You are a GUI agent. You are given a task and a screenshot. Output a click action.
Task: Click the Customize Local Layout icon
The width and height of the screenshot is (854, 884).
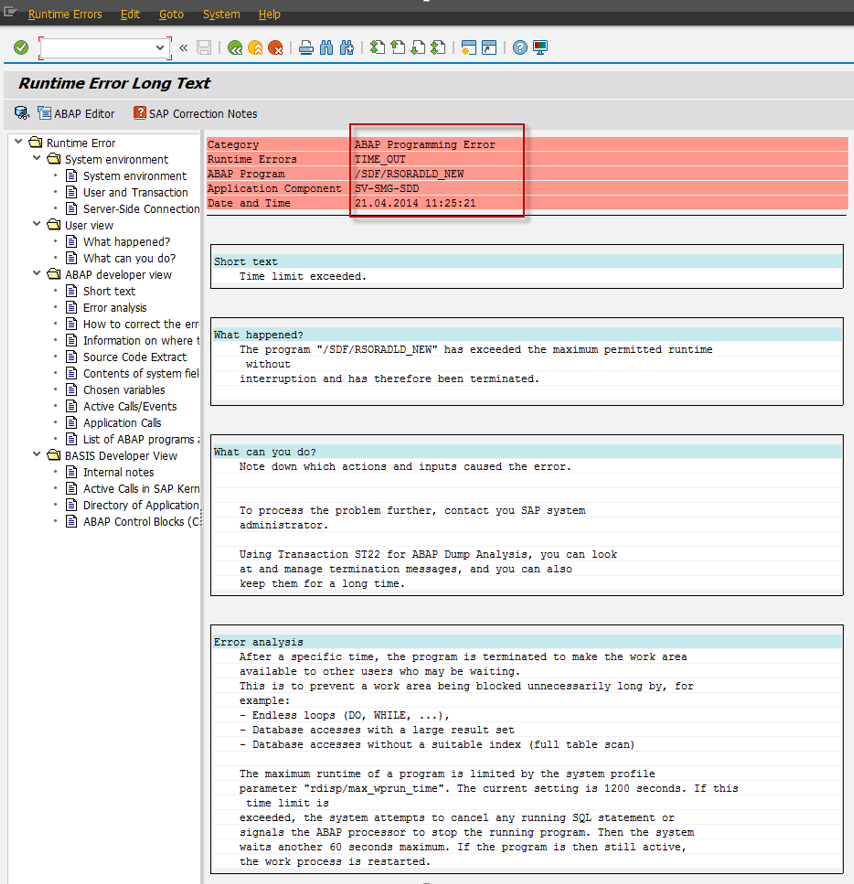click(540, 47)
